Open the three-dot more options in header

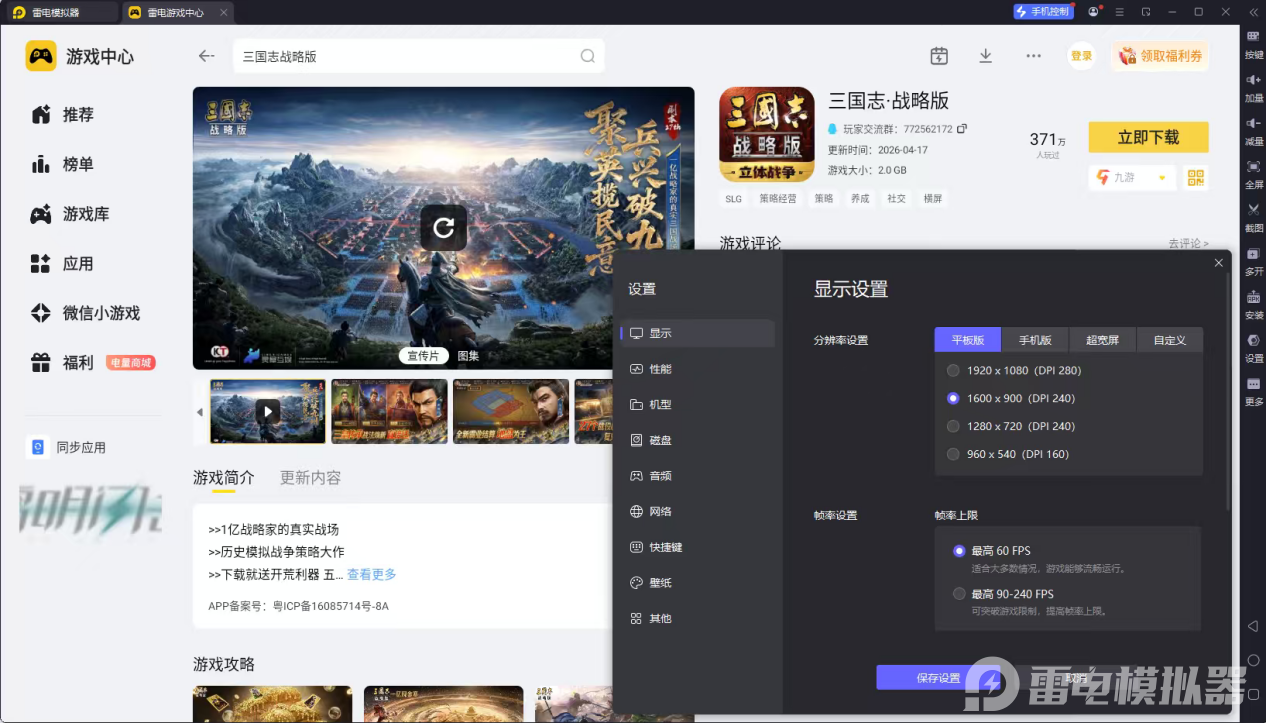click(x=1033, y=56)
